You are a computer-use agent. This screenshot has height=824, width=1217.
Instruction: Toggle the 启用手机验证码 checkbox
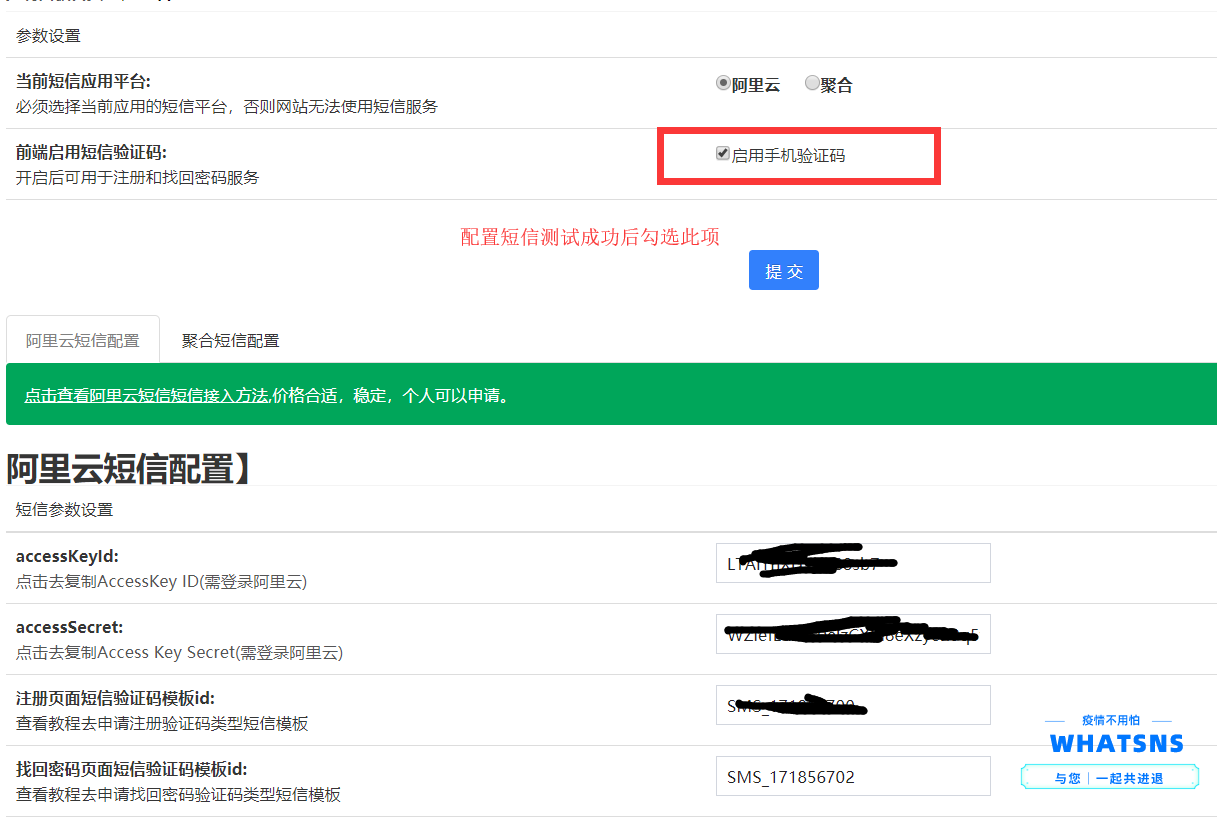coord(723,154)
